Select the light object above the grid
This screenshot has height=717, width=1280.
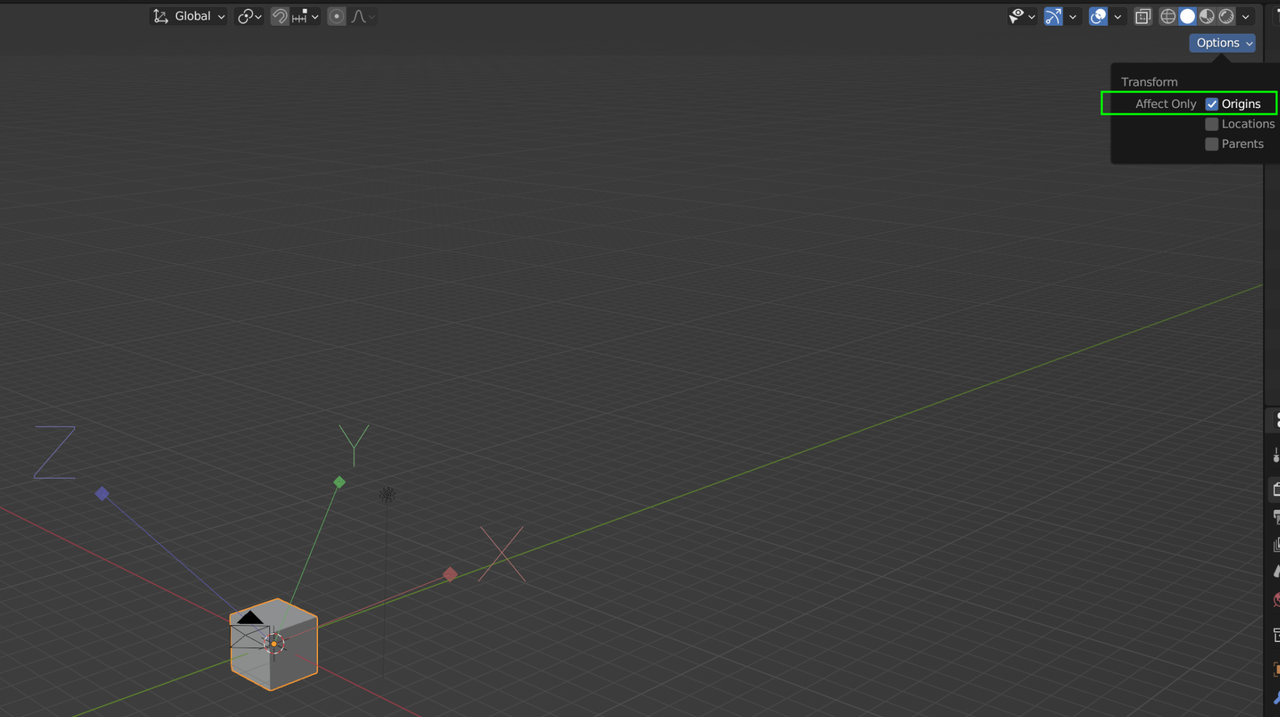[x=387, y=494]
